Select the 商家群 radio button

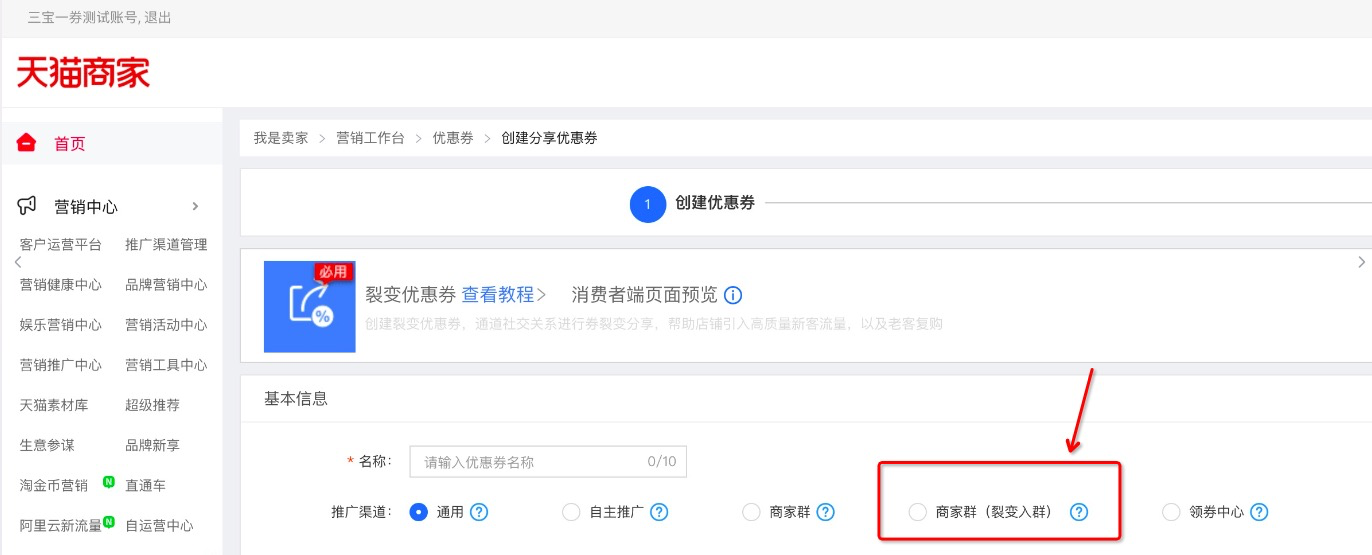pos(751,512)
